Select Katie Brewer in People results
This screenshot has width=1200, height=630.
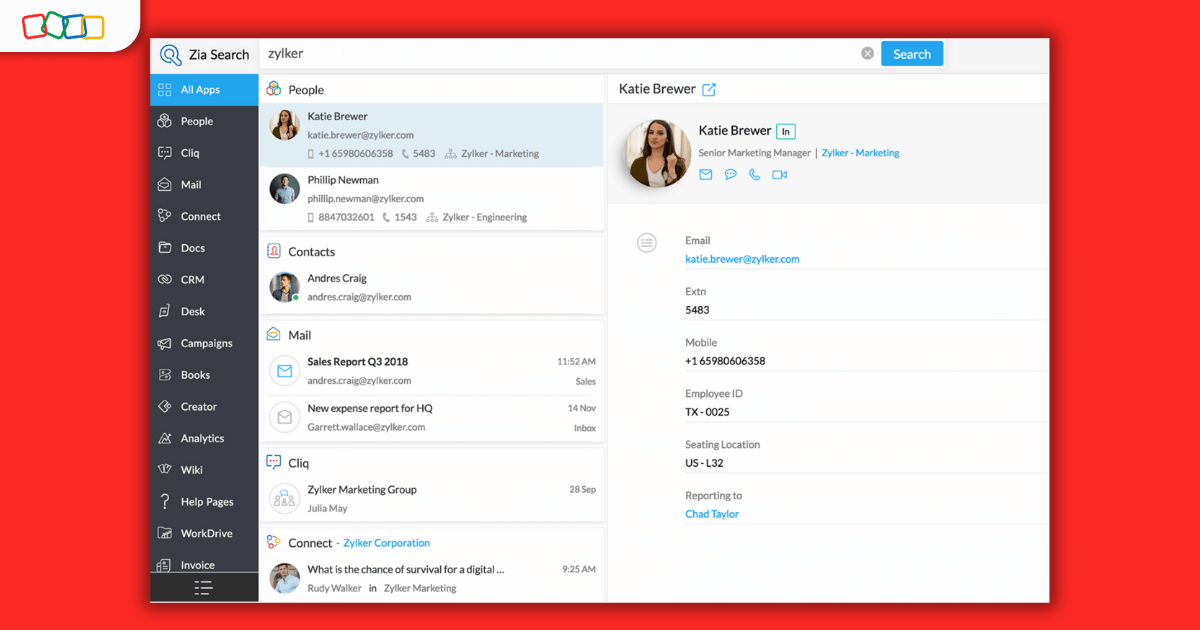431,135
